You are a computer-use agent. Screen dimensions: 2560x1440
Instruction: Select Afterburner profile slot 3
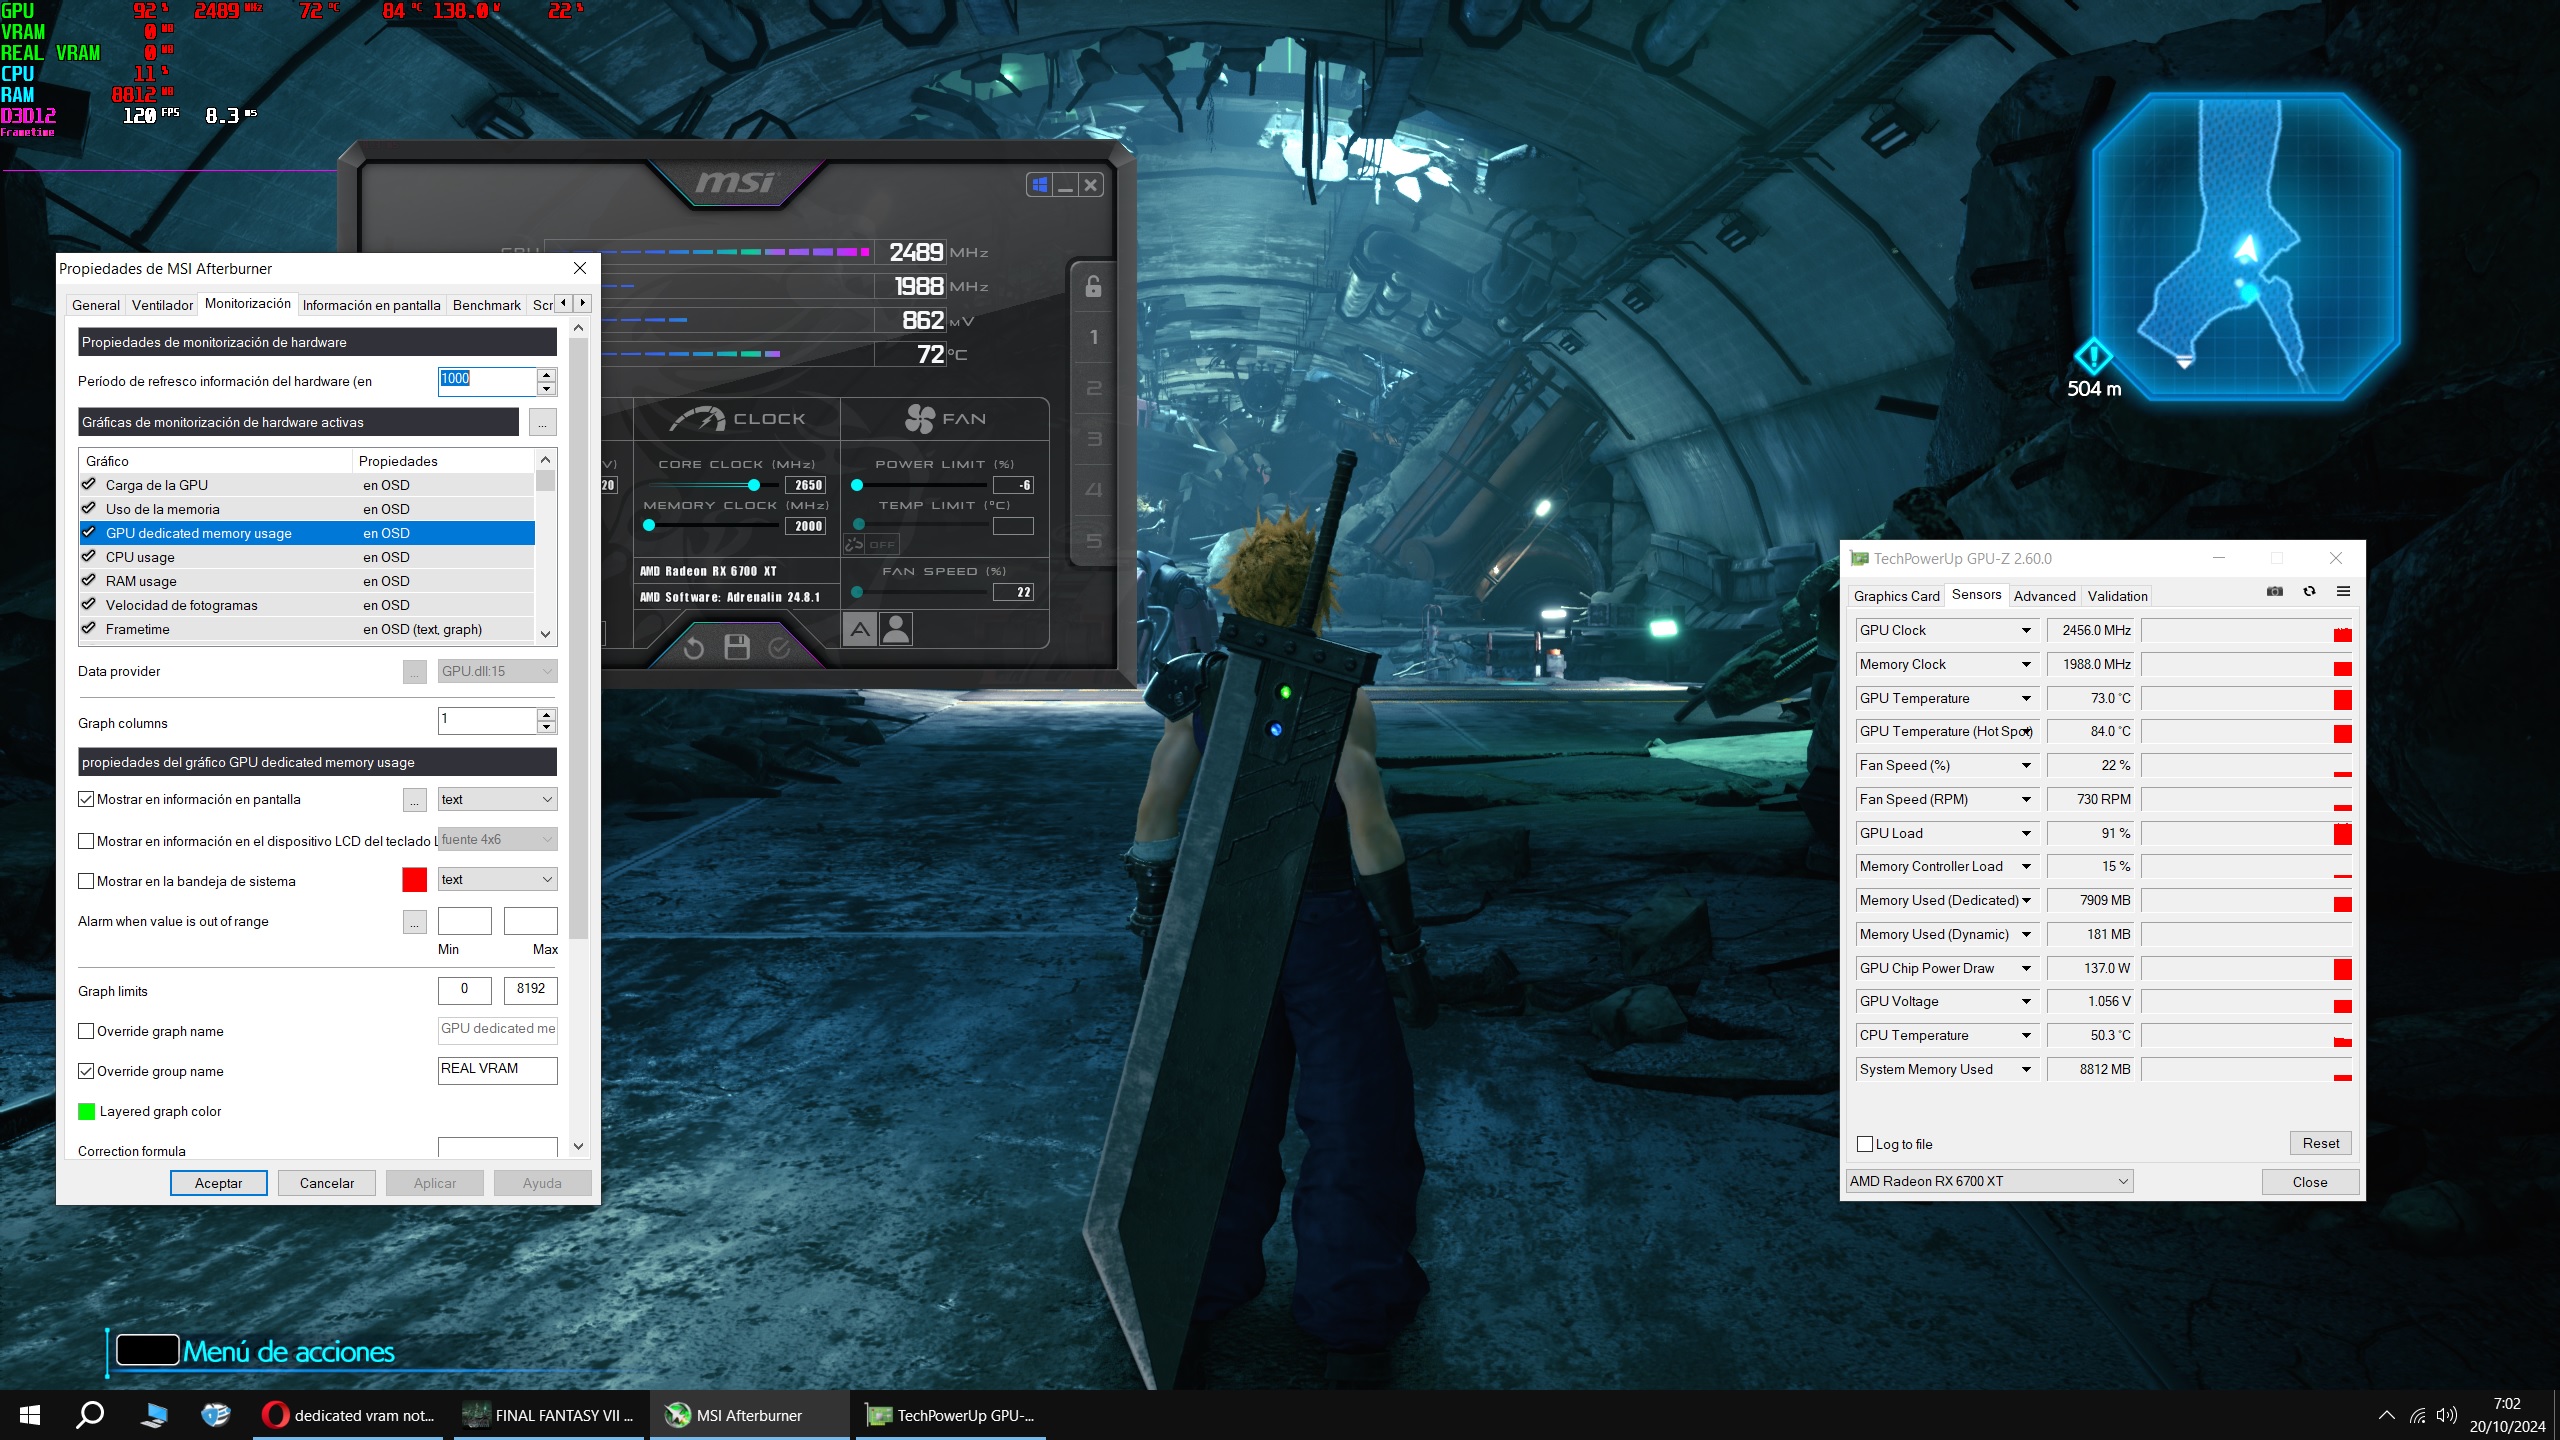click(1093, 439)
